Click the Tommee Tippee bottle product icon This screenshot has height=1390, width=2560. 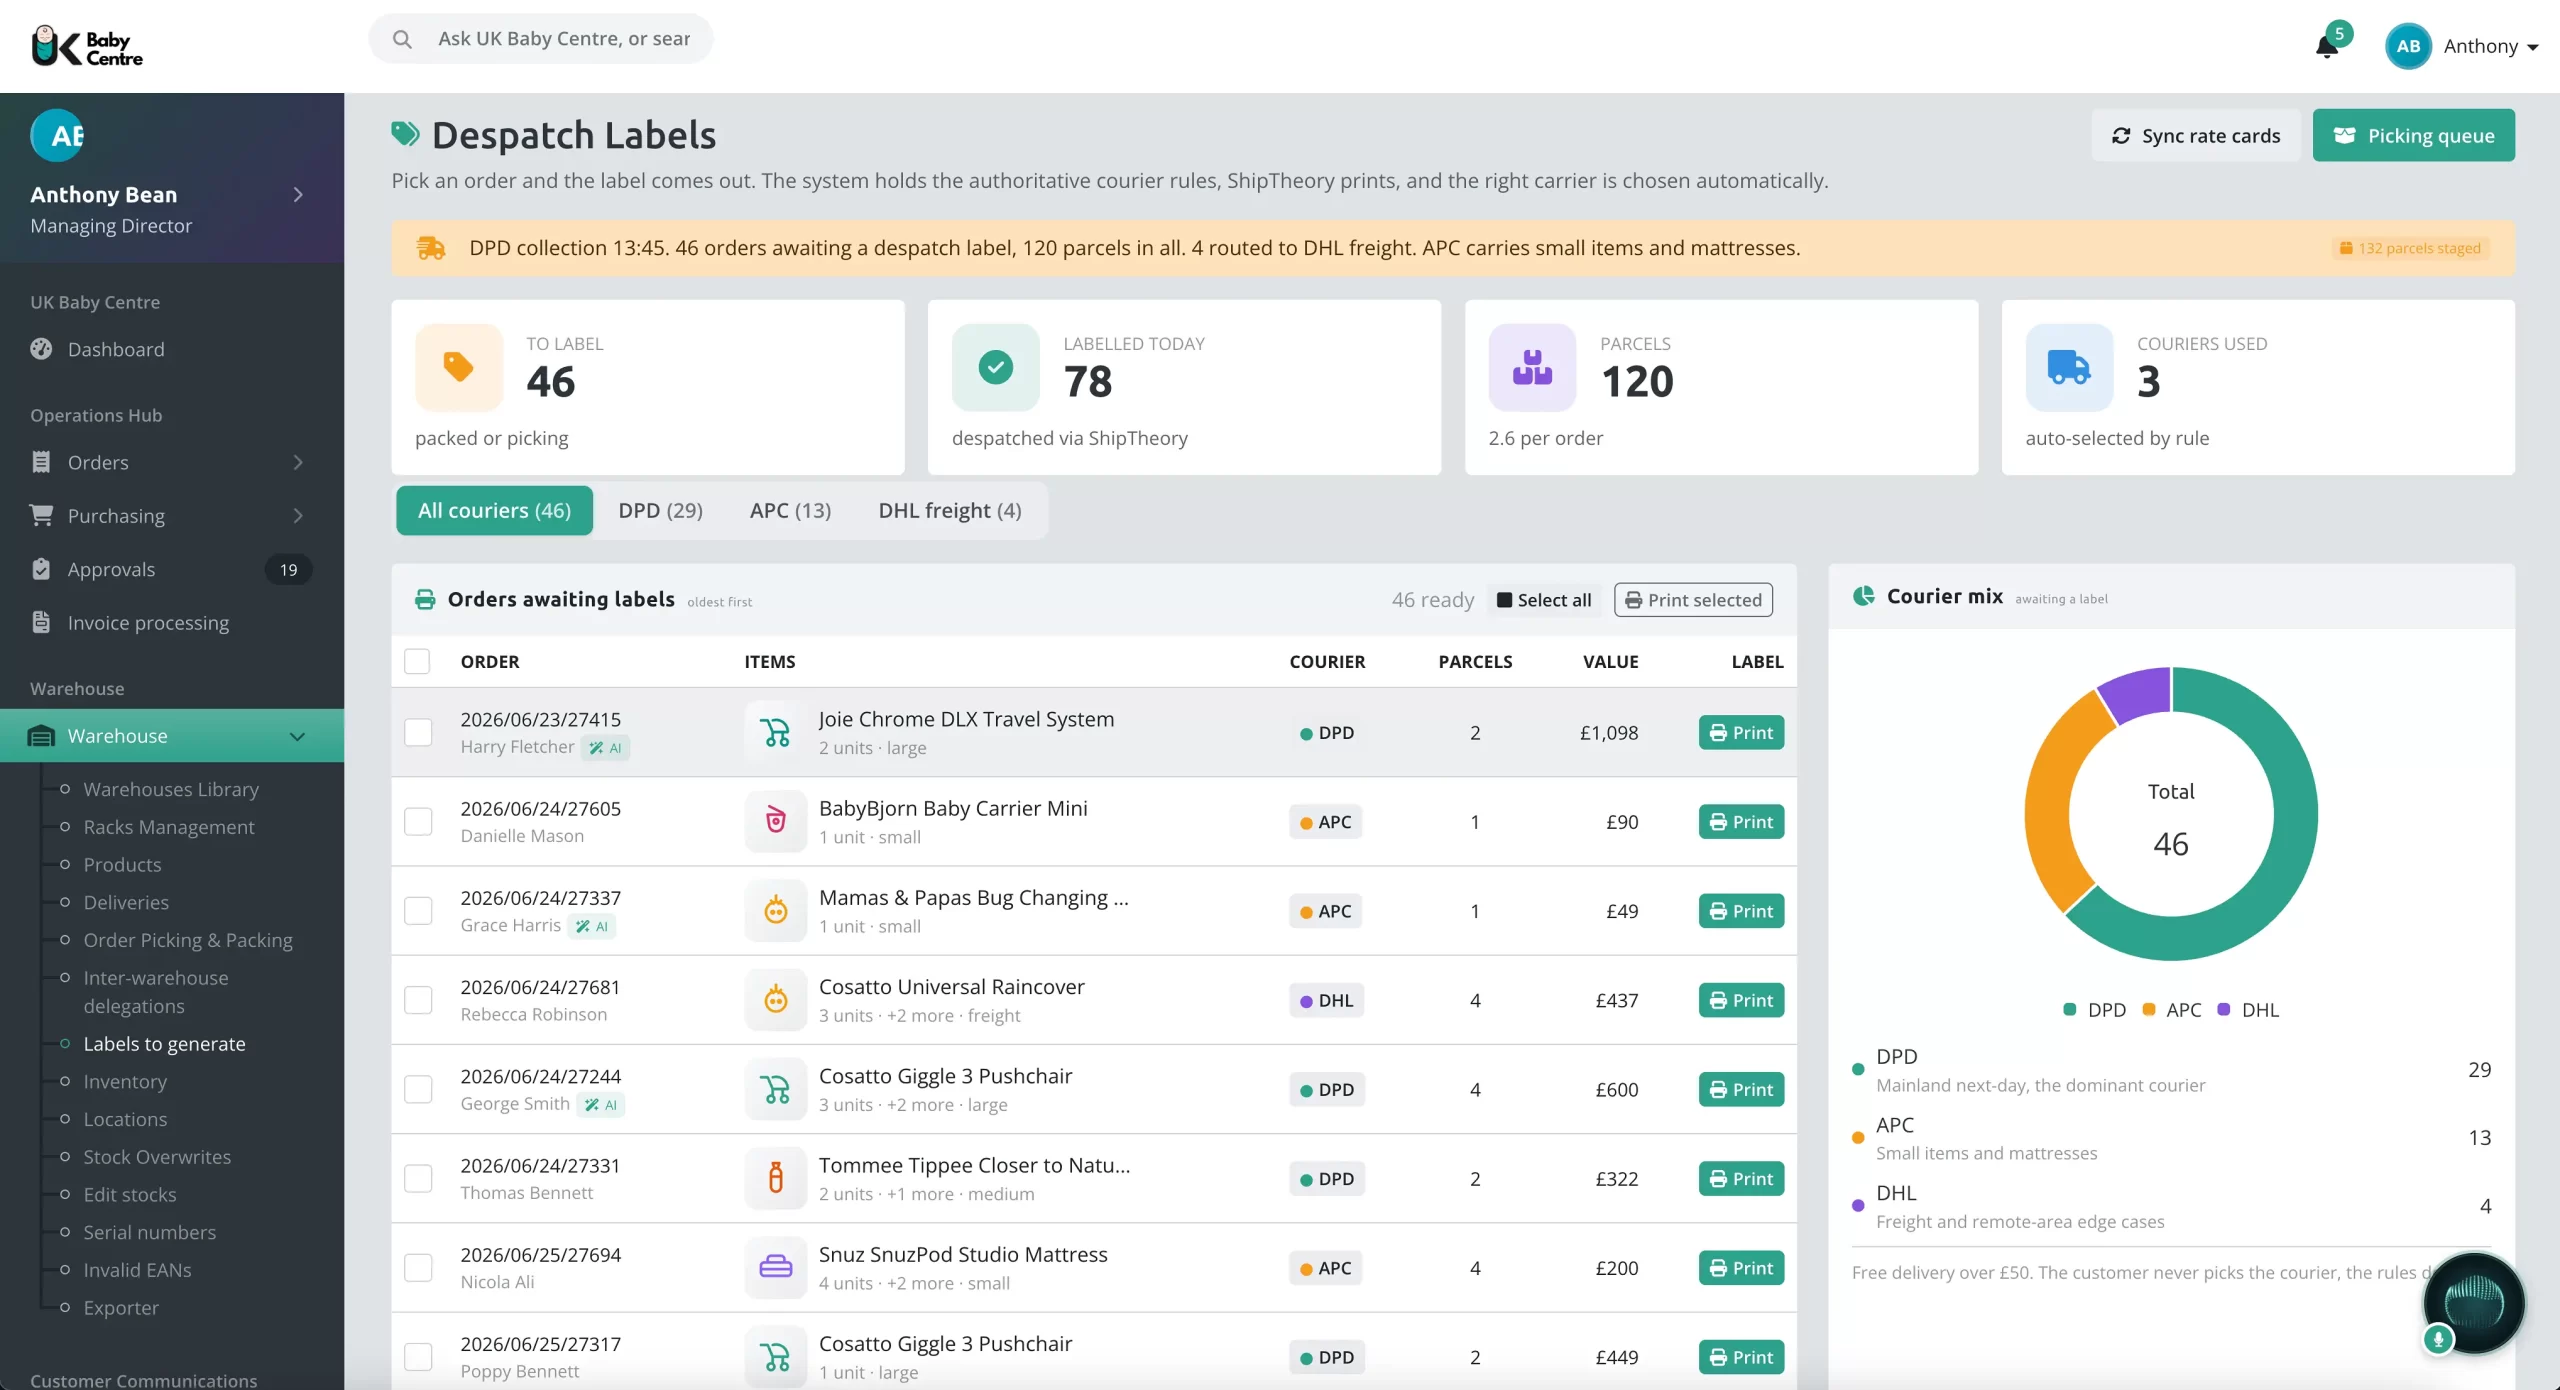(x=776, y=1178)
